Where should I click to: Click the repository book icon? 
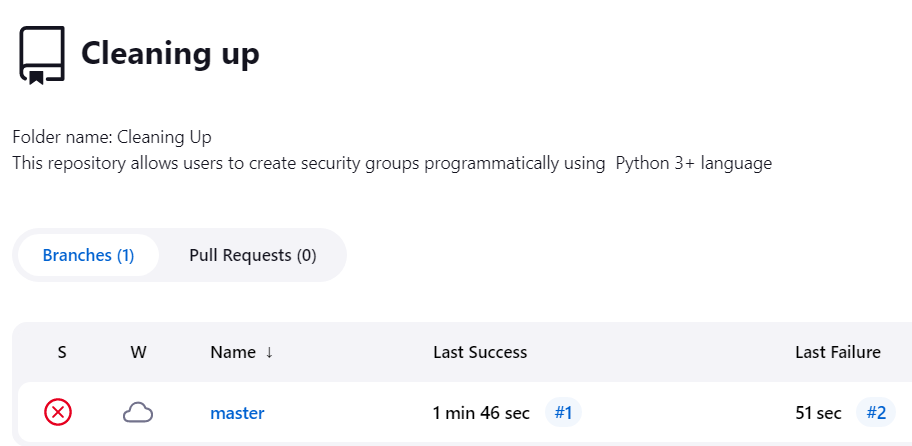click(x=42, y=54)
